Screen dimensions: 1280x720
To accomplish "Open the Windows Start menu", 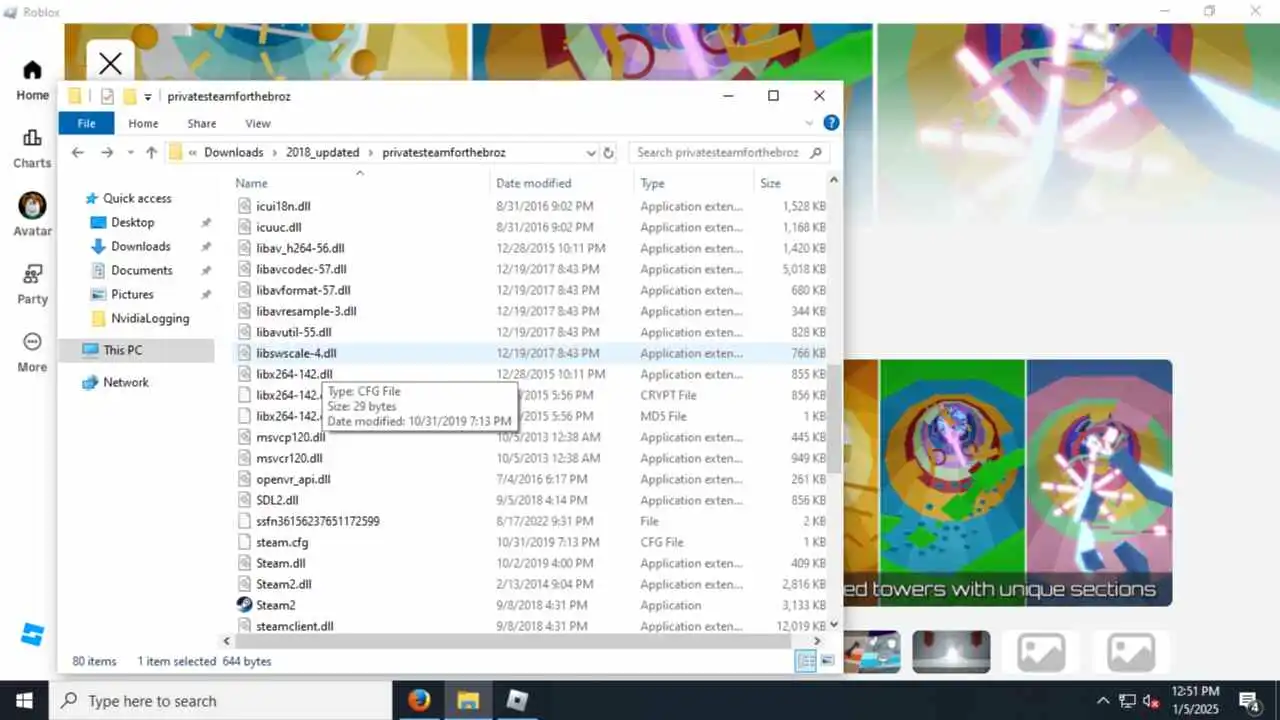I will pos(24,700).
